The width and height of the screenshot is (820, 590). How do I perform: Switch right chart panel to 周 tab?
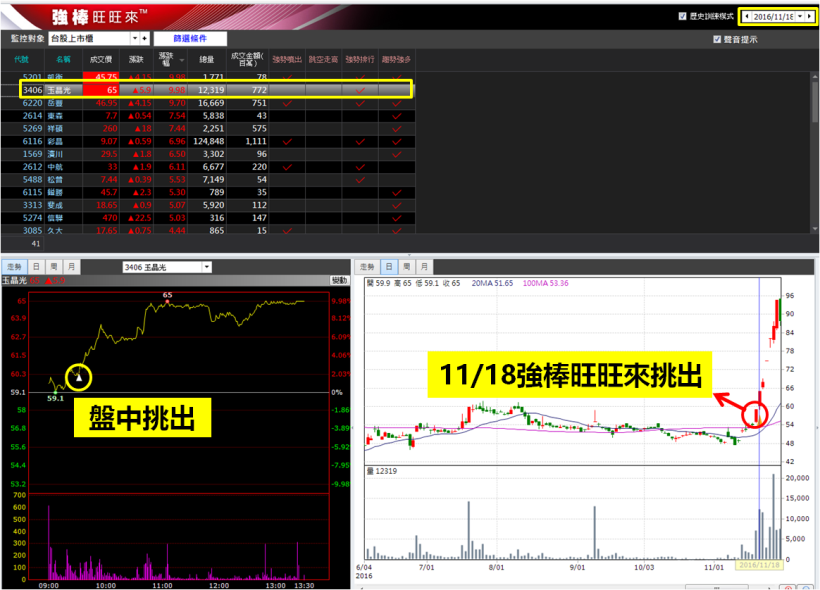coord(406,267)
